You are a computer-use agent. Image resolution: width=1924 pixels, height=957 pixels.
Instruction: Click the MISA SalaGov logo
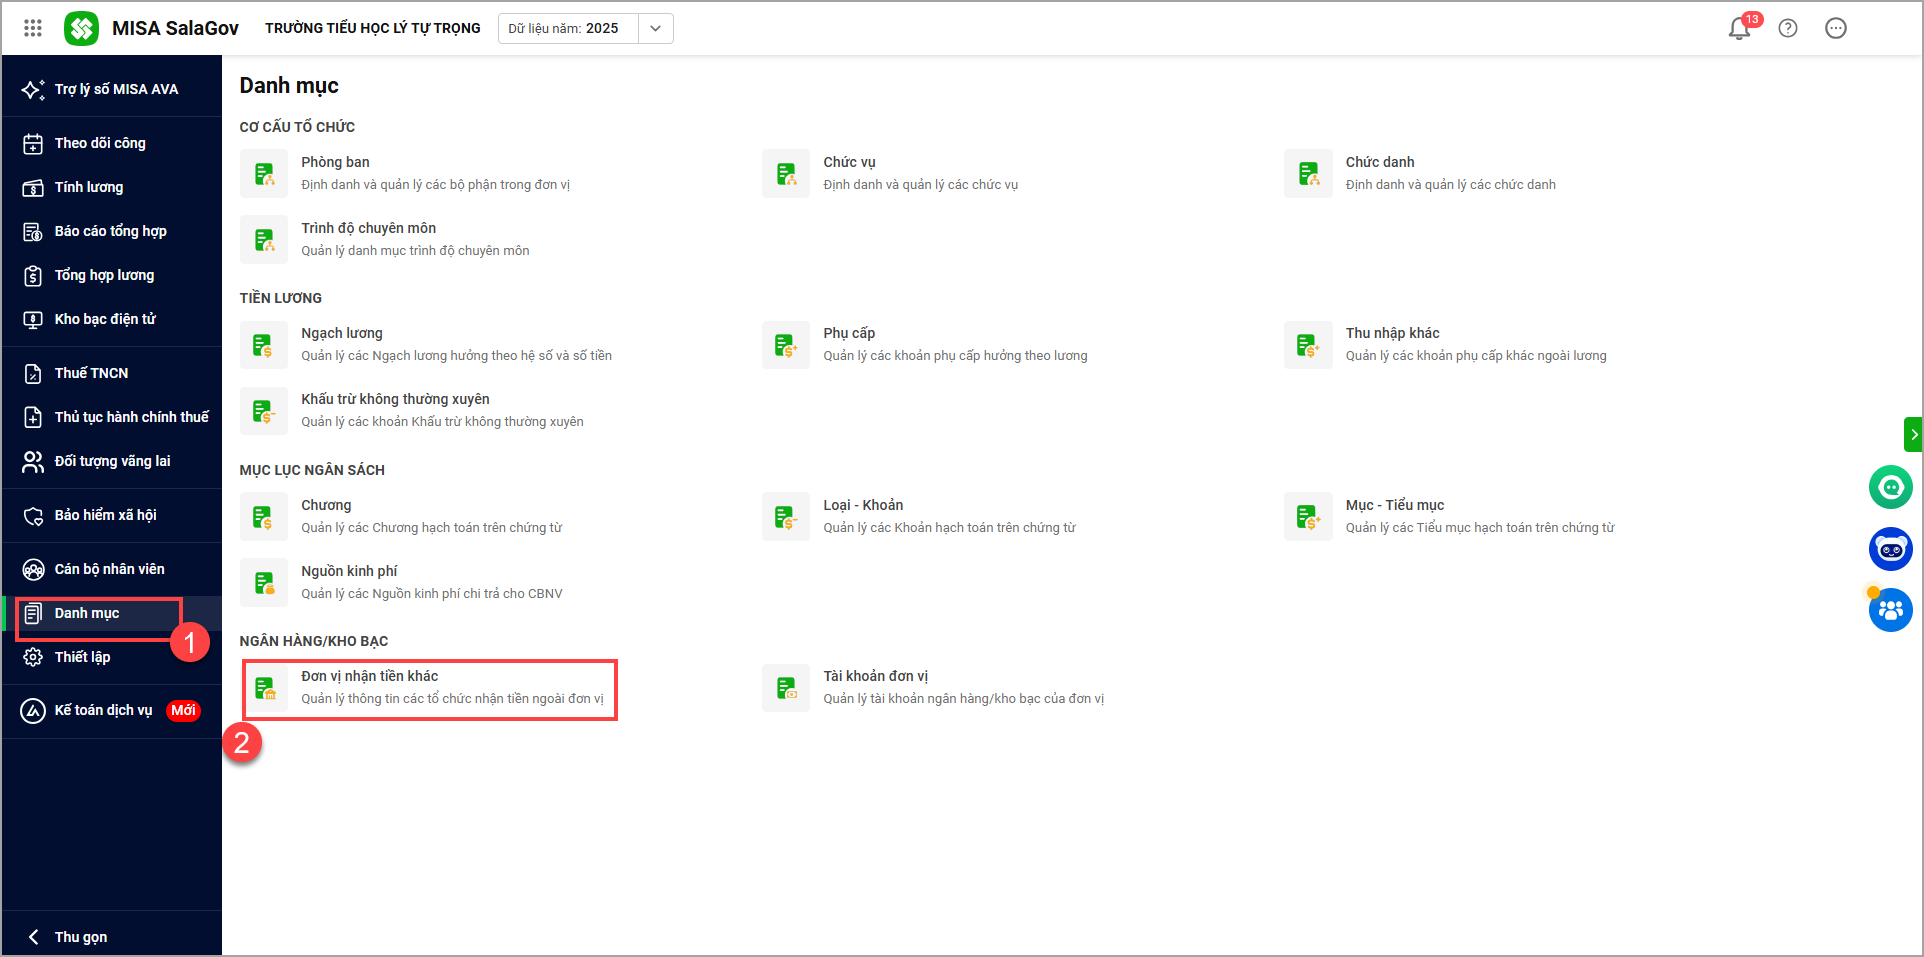pos(82,29)
